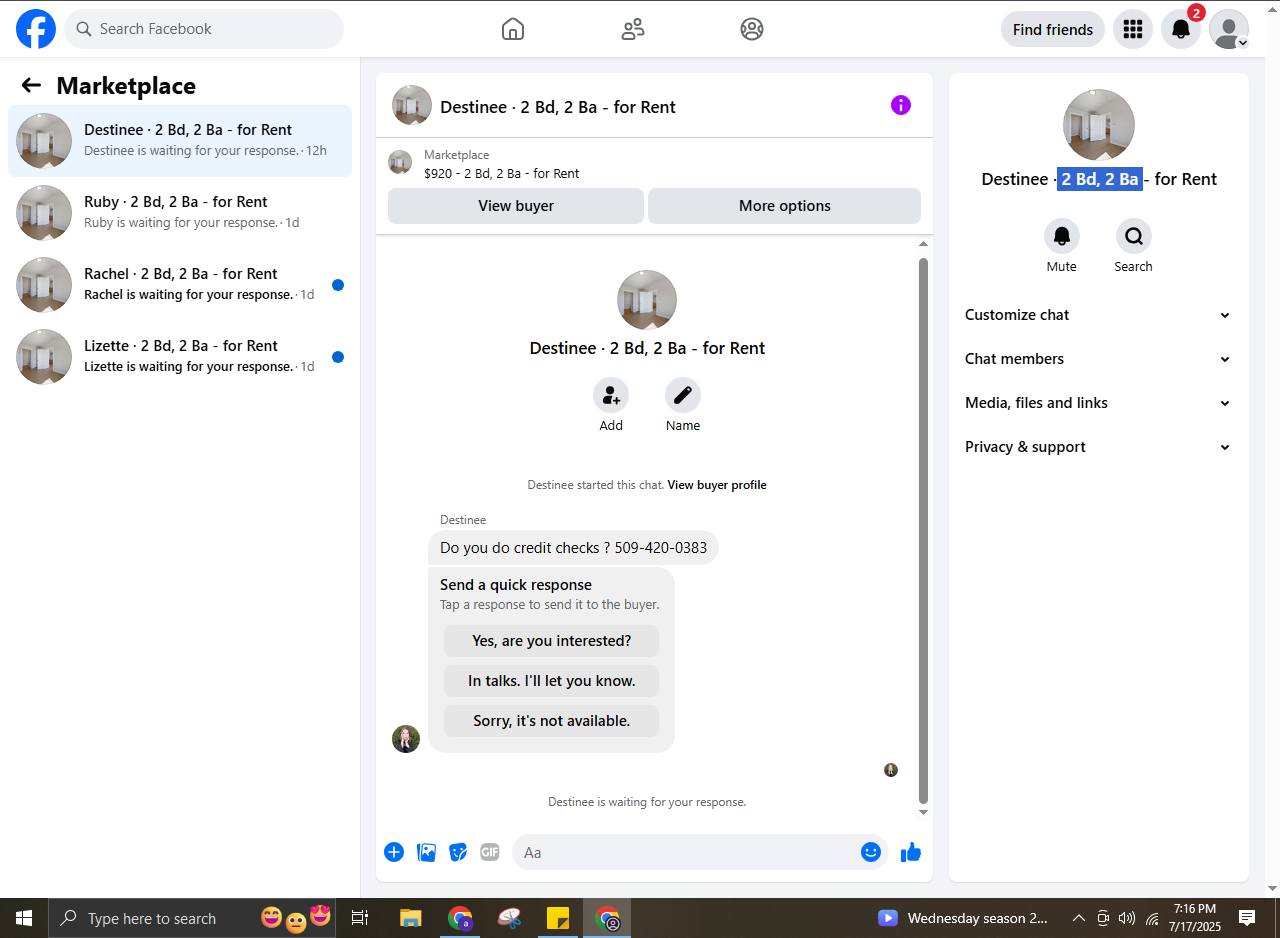Open the purple conversation info icon
1280x938 pixels.
tap(901, 105)
